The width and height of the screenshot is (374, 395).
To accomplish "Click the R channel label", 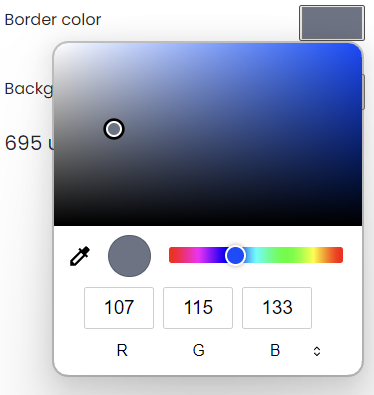I will (x=122, y=351).
